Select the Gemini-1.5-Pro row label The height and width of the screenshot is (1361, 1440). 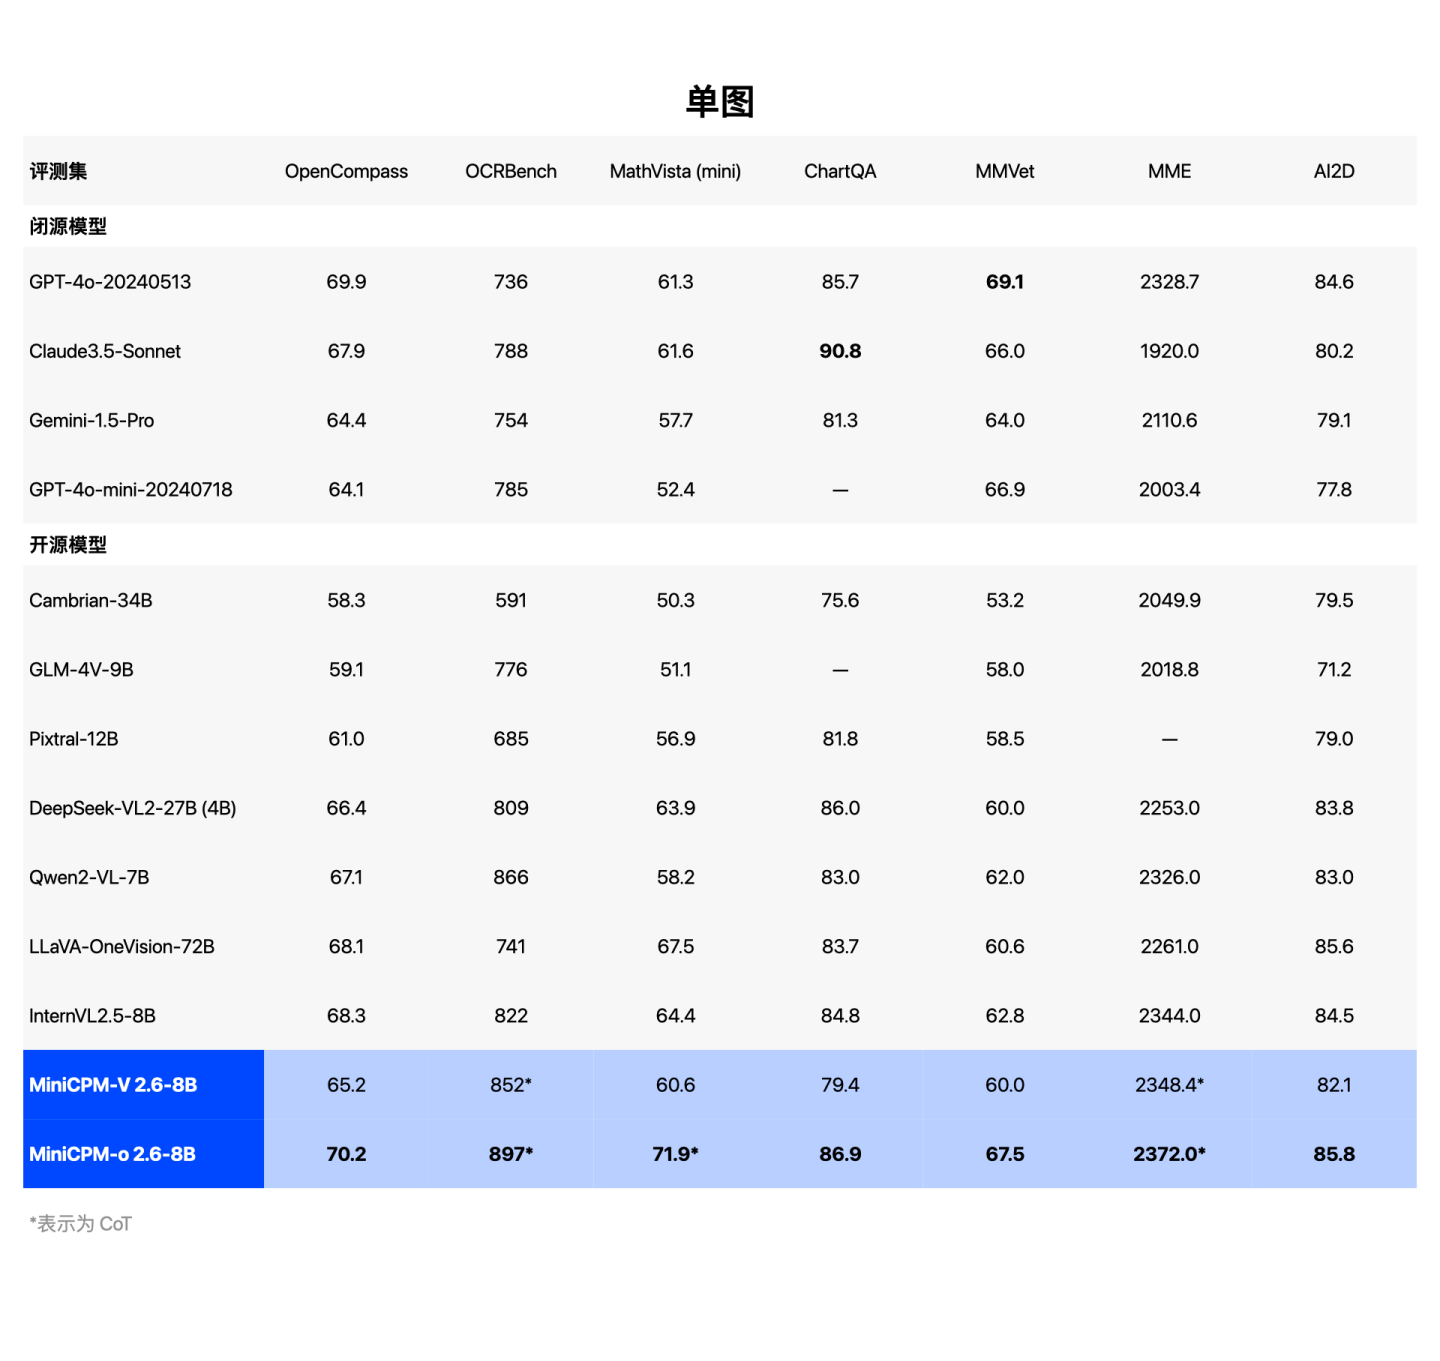pyautogui.click(x=92, y=421)
